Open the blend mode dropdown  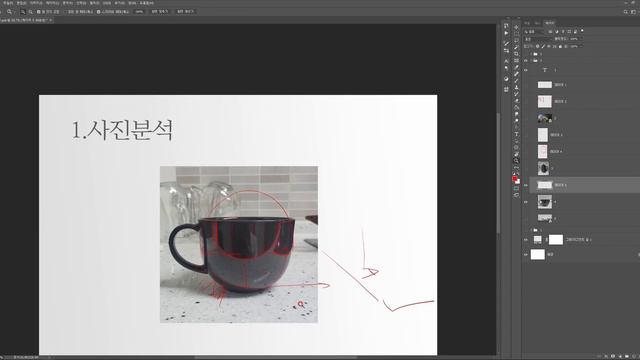click(x=538, y=39)
